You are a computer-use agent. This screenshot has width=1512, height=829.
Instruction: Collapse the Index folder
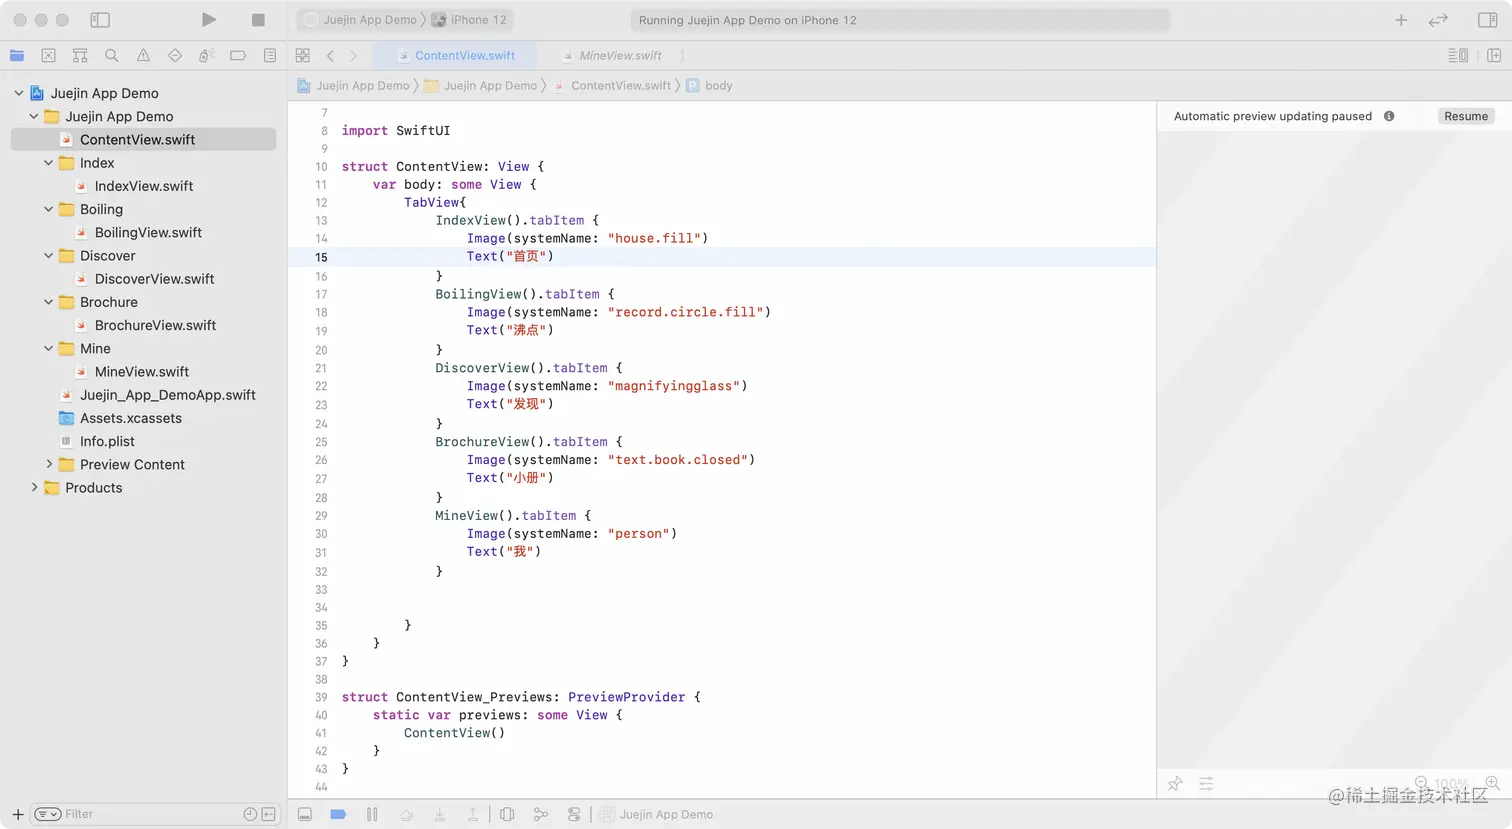(x=48, y=163)
